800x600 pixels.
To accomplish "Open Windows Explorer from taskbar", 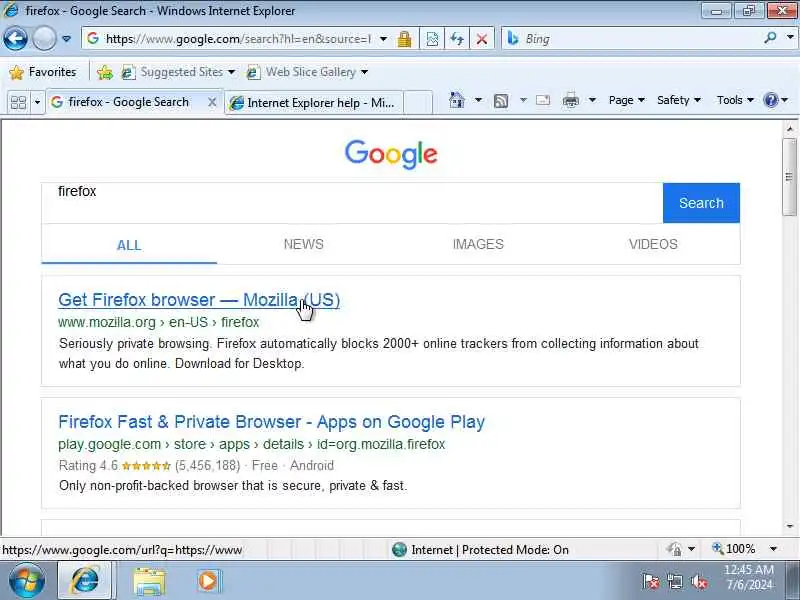I will [149, 581].
